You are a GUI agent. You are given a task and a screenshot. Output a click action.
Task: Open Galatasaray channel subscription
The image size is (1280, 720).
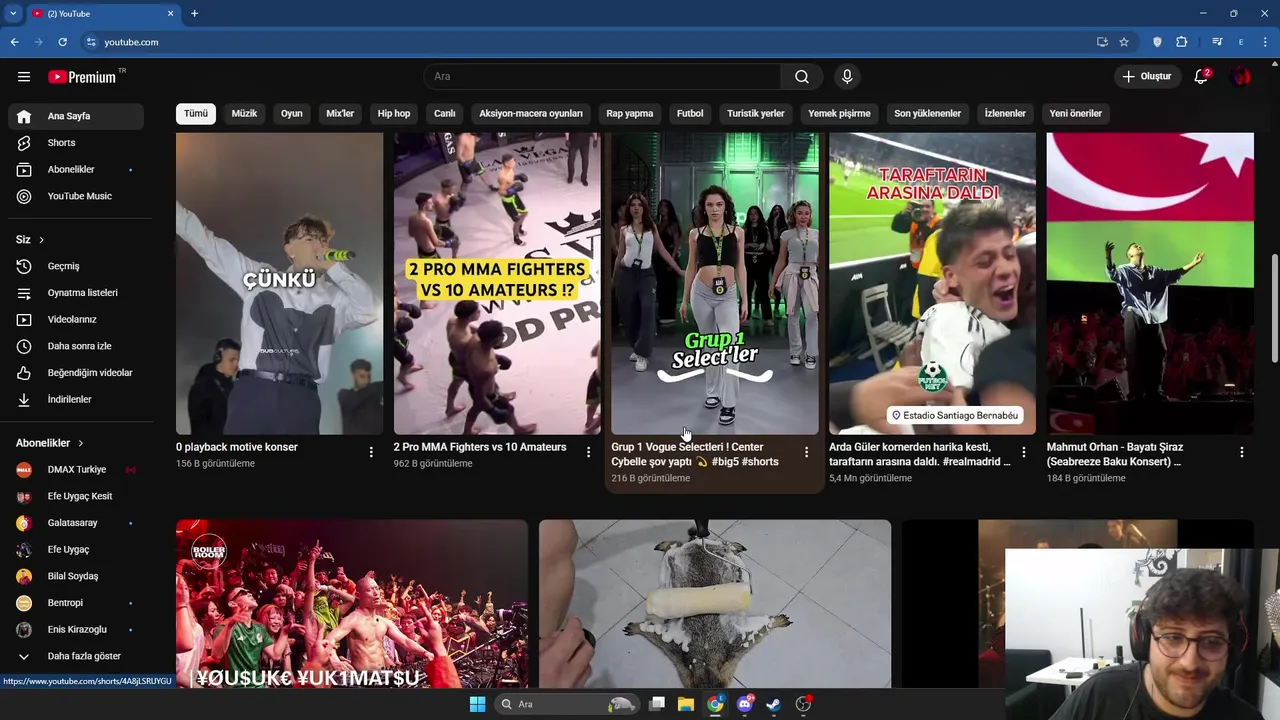pos(76,523)
